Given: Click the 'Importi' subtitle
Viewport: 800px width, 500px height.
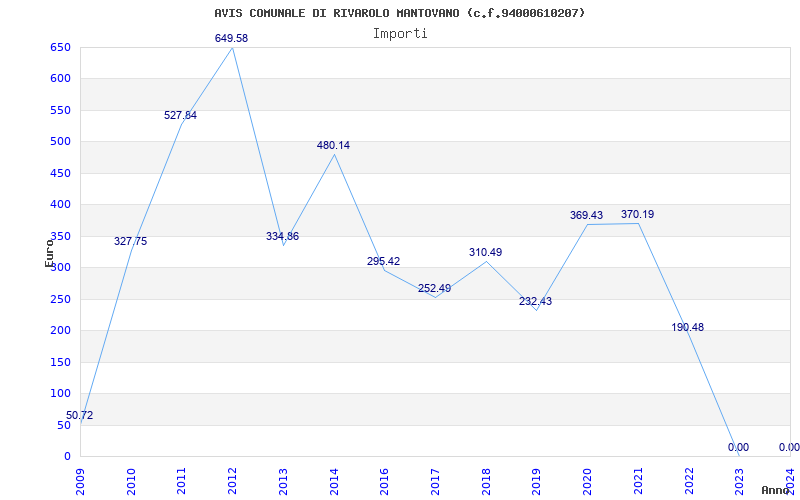Looking at the screenshot, I should point(400,34).
